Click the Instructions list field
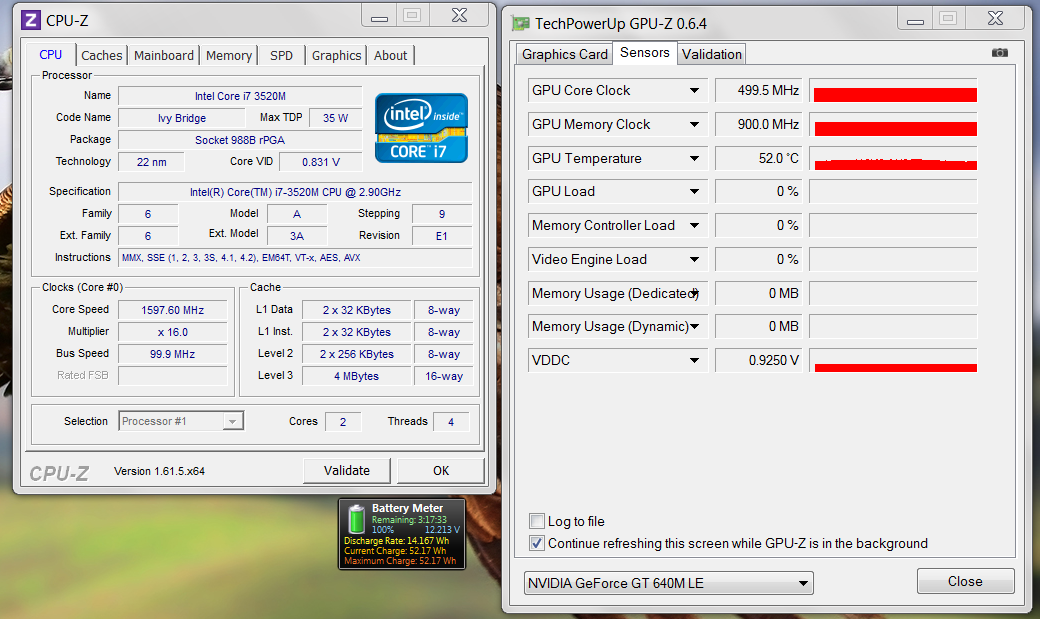1040x619 pixels. click(x=295, y=257)
